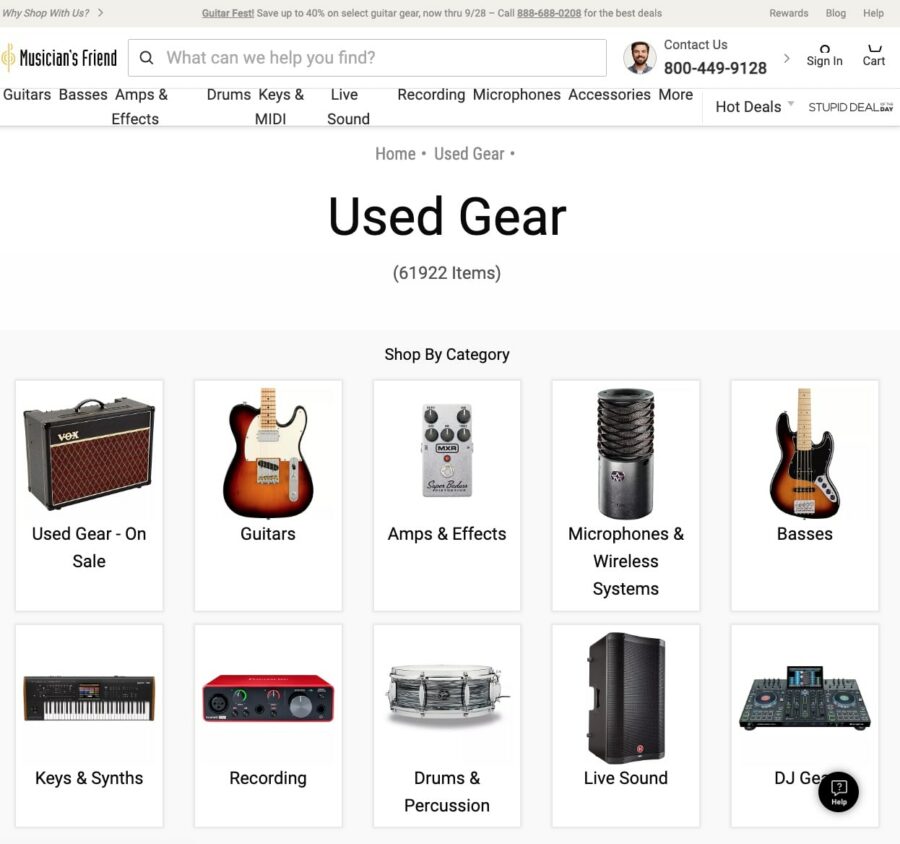900x844 pixels.
Task: Click the search magnifier icon
Action: click(146, 58)
